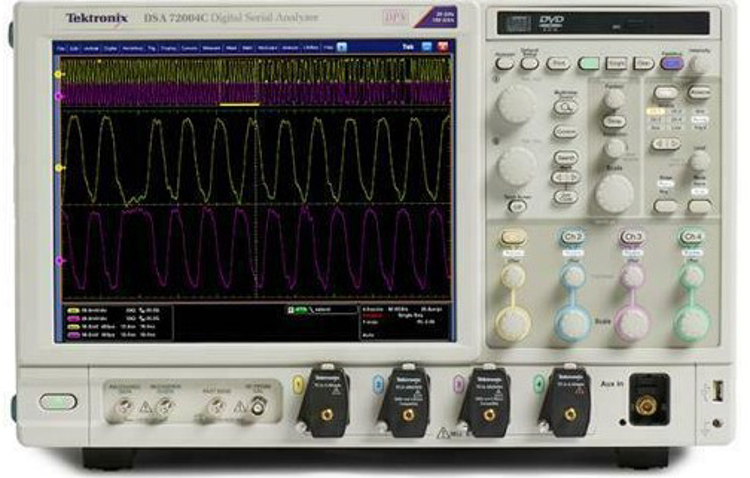Toggle the Ch4 channel button
This screenshot has width=750, height=478.
pos(690,237)
